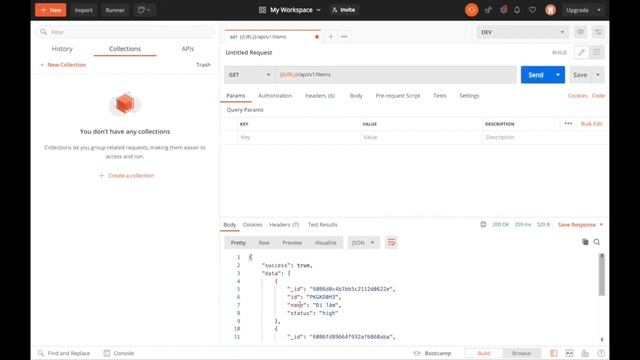Open the Save button dropdown arrow

[598, 75]
